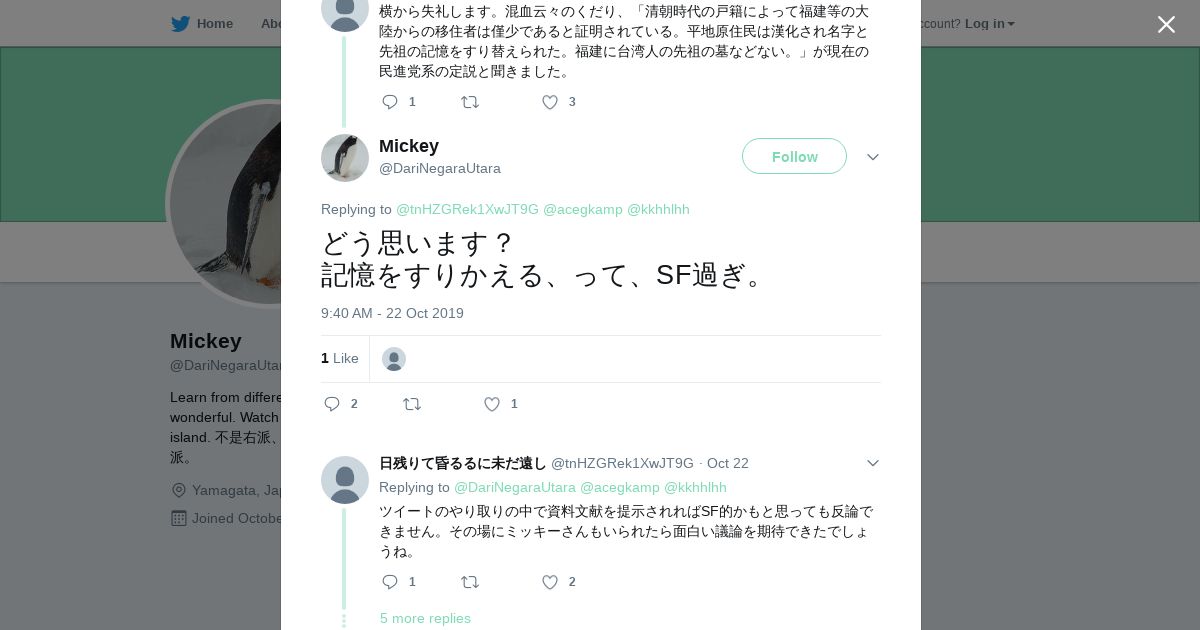Click Mickey's penguin avatar in tweet
Screen dimensions: 1200x630
point(345,158)
